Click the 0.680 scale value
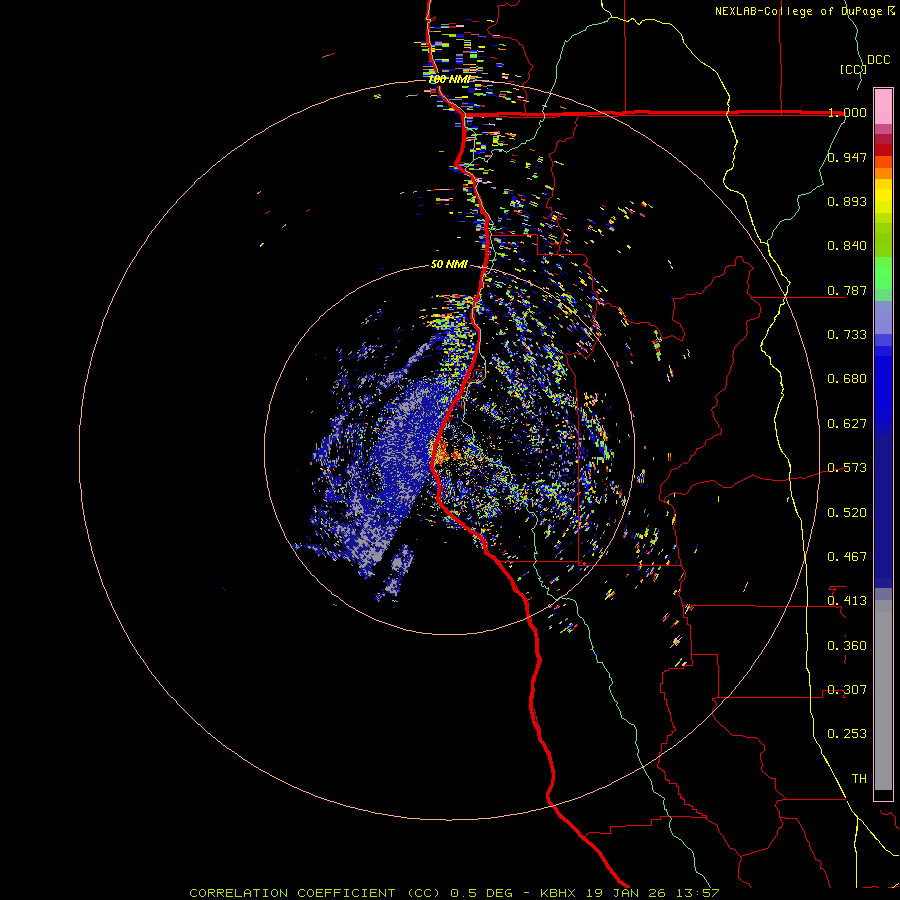 pos(847,379)
